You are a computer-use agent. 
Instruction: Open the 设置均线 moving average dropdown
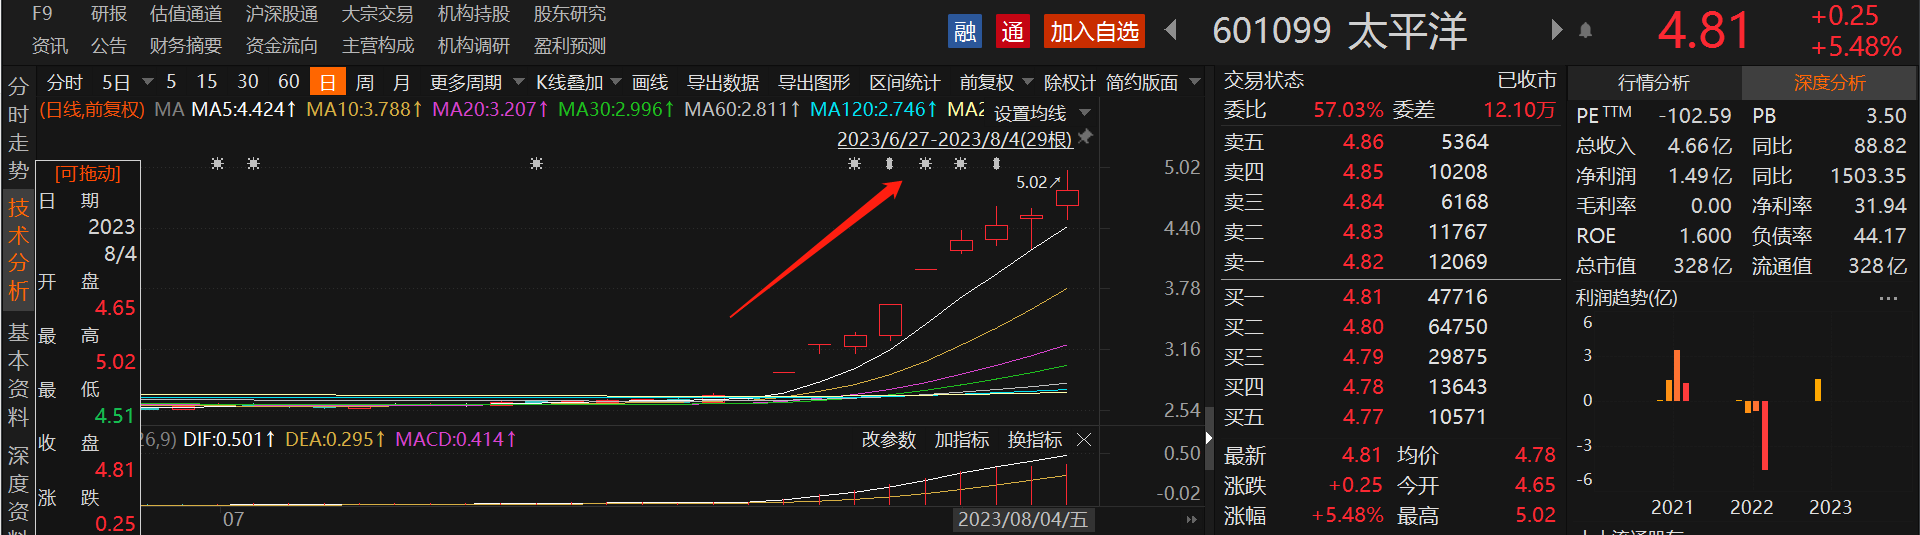[1042, 113]
